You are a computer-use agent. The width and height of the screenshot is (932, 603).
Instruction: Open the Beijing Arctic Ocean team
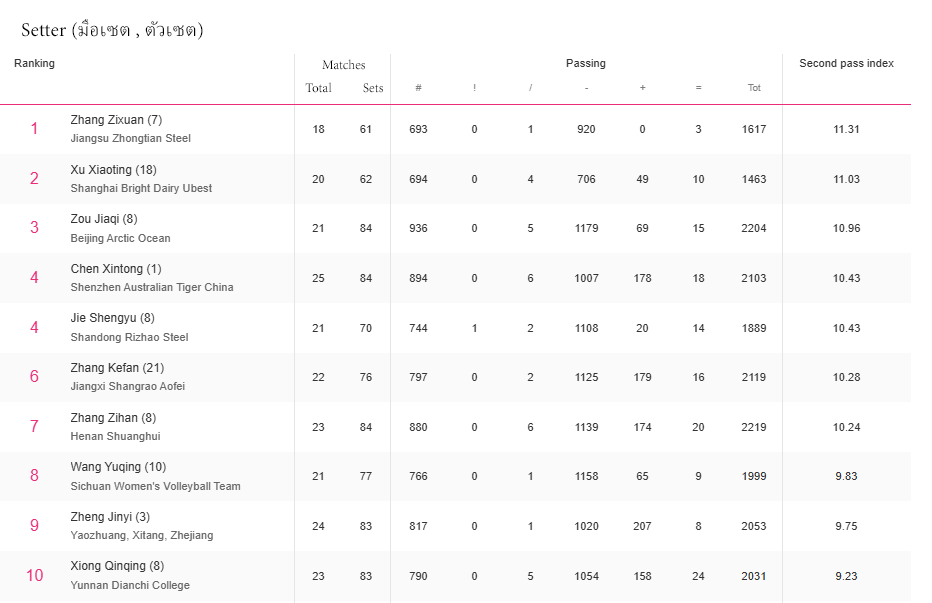120,238
